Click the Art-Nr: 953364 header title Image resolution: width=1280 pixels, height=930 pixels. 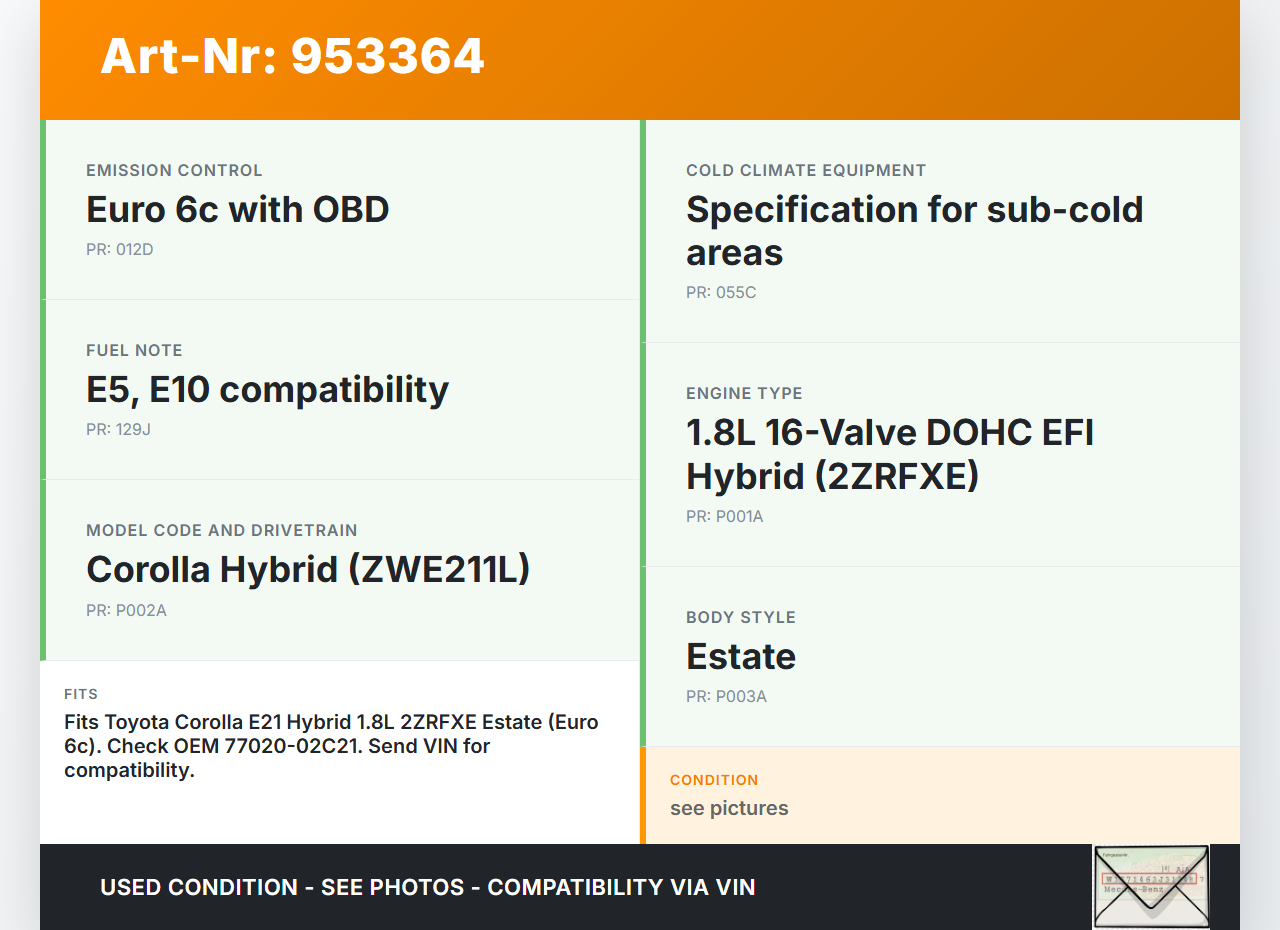[x=292, y=56]
